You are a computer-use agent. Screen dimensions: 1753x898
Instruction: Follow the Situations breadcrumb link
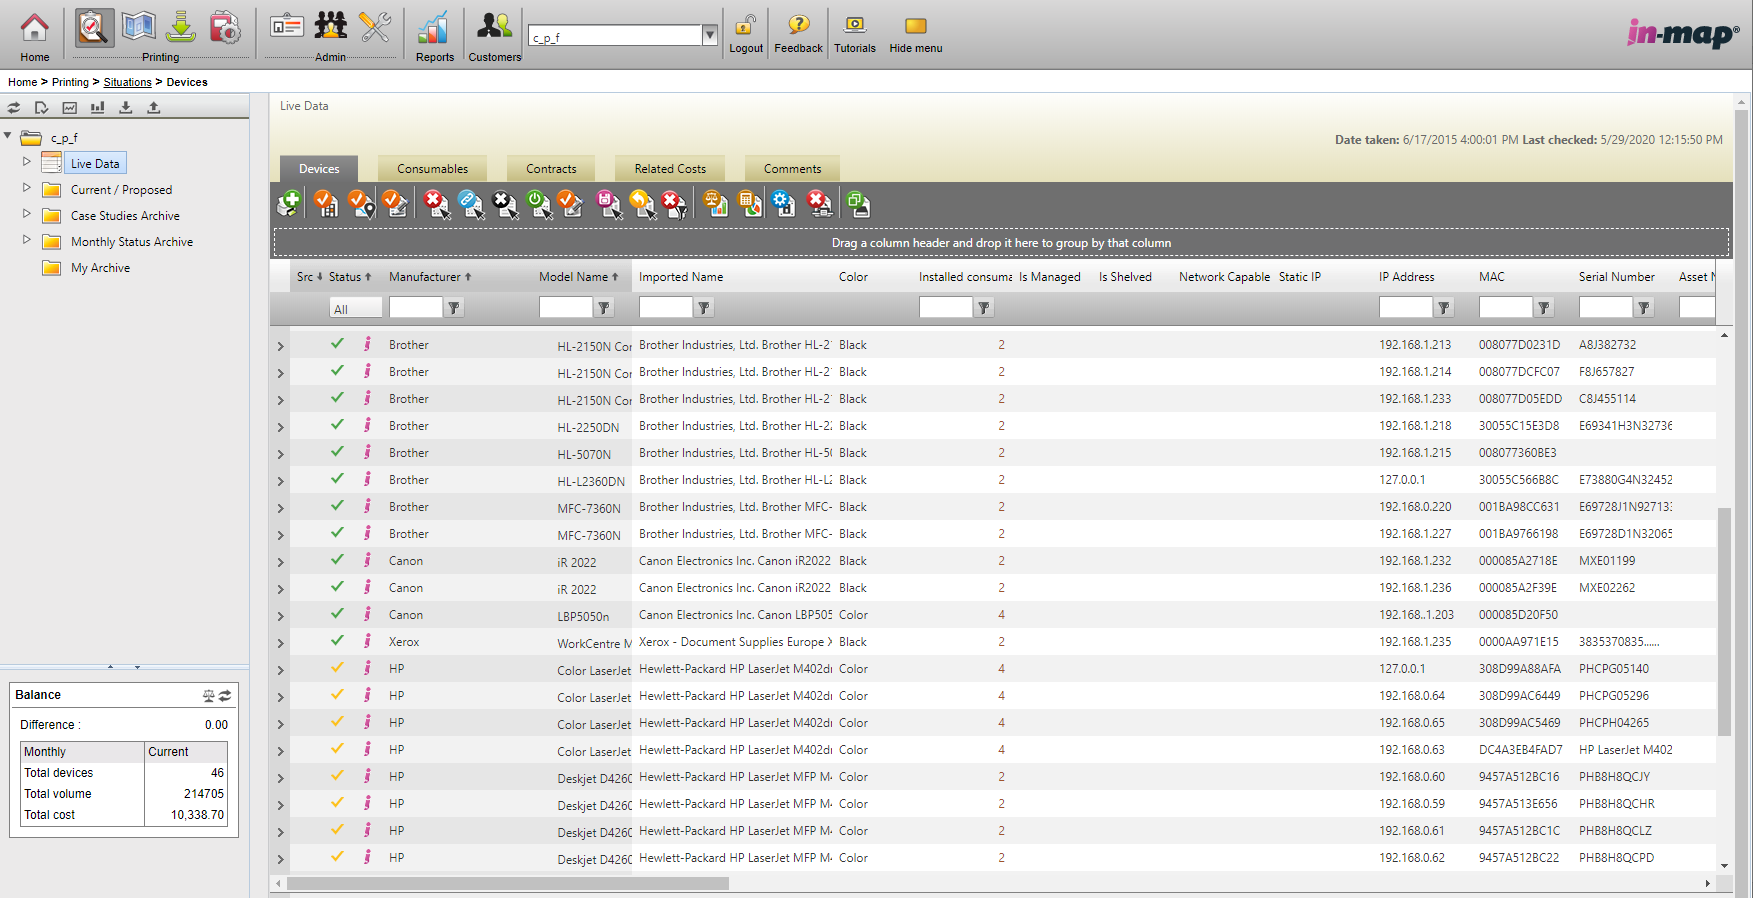click(x=128, y=82)
